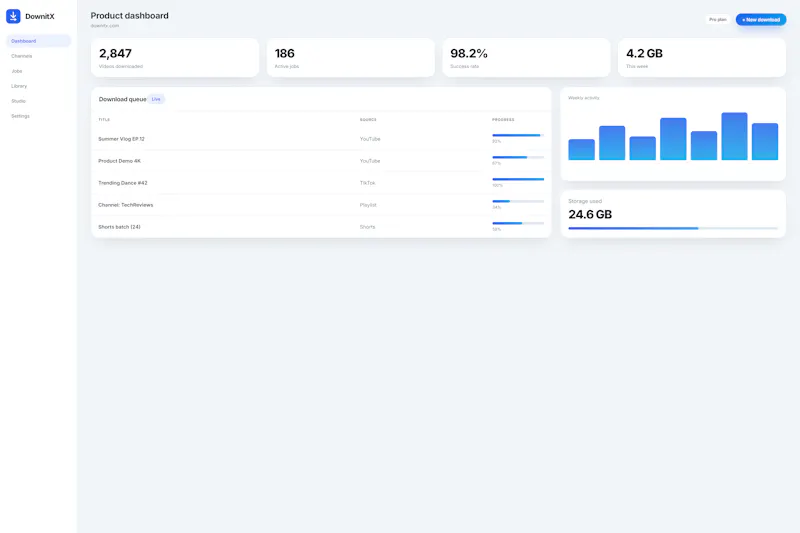Select the Videos downloaded stat card
The image size is (800, 533).
tap(175, 58)
